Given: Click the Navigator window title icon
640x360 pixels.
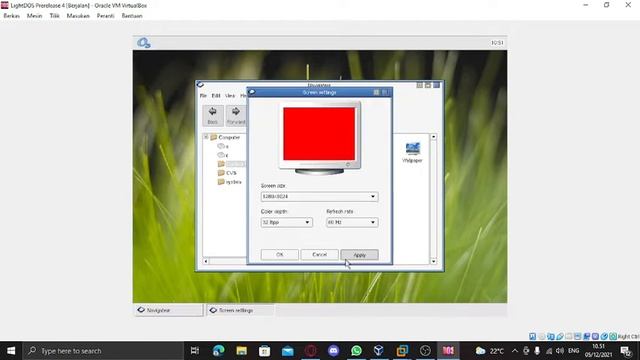Looking at the screenshot, I should tap(200, 84).
